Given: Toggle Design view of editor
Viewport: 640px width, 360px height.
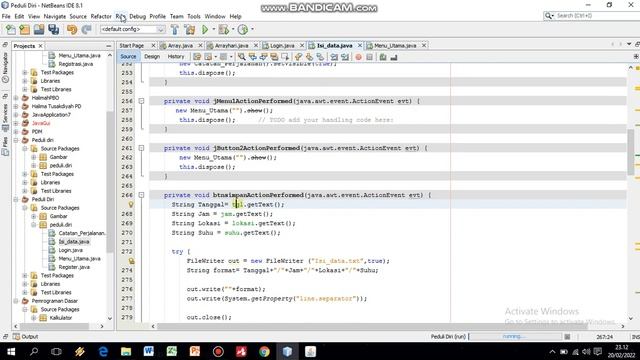Looking at the screenshot, I should tap(152, 57).
